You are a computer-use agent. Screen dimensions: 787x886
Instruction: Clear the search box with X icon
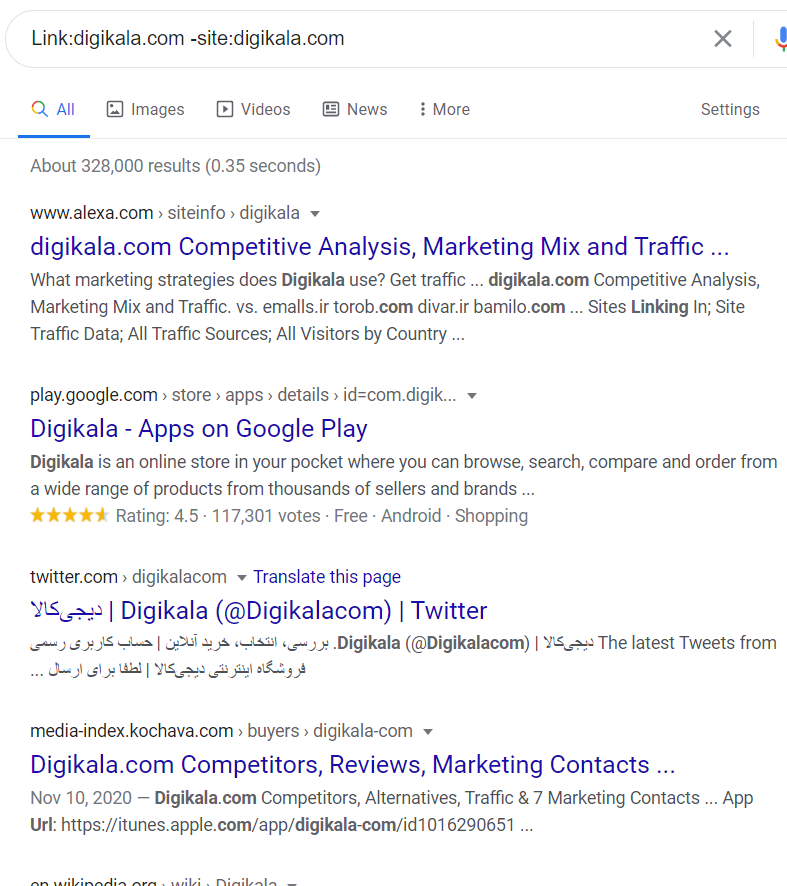[722, 39]
